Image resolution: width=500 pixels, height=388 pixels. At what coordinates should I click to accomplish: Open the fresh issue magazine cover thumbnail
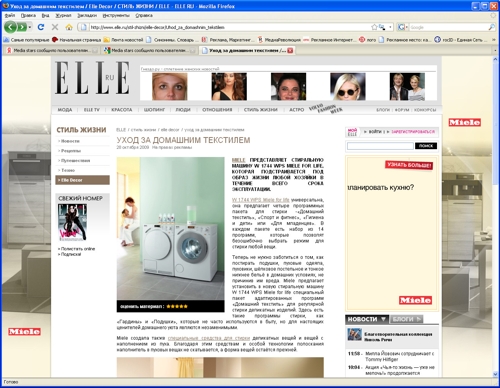tap(72, 223)
